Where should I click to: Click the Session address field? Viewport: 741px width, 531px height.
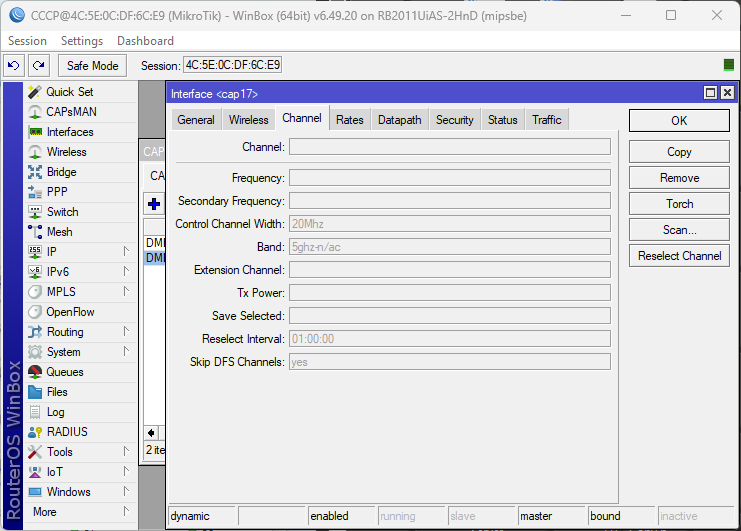[233, 65]
